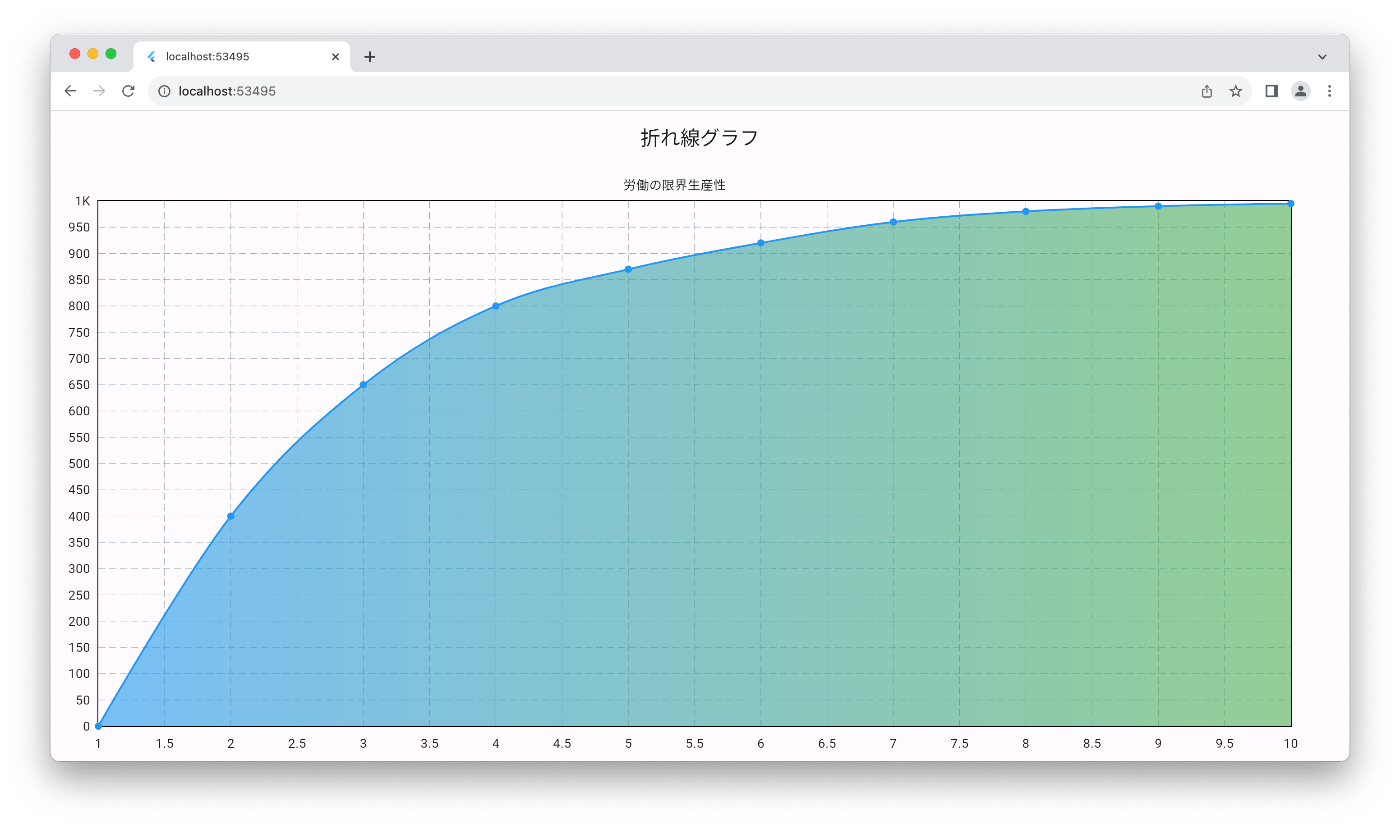Click the y-axis label 250
1400x828 pixels.
80,595
